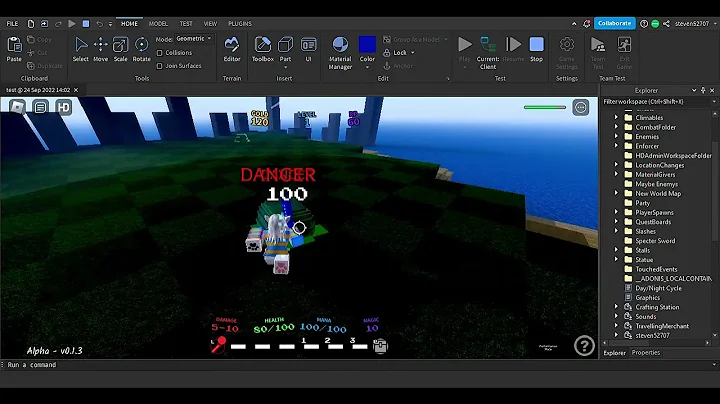Open the steven52707 account menu

click(x=695, y=23)
